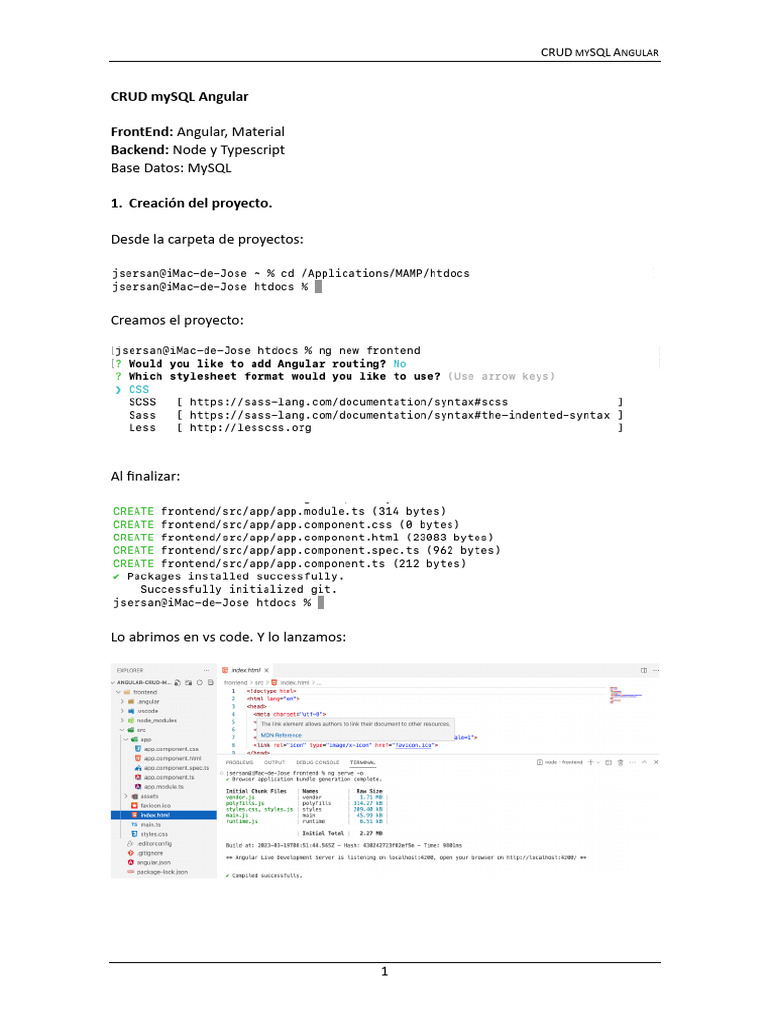Click node - frontend terminal label

(x=560, y=762)
